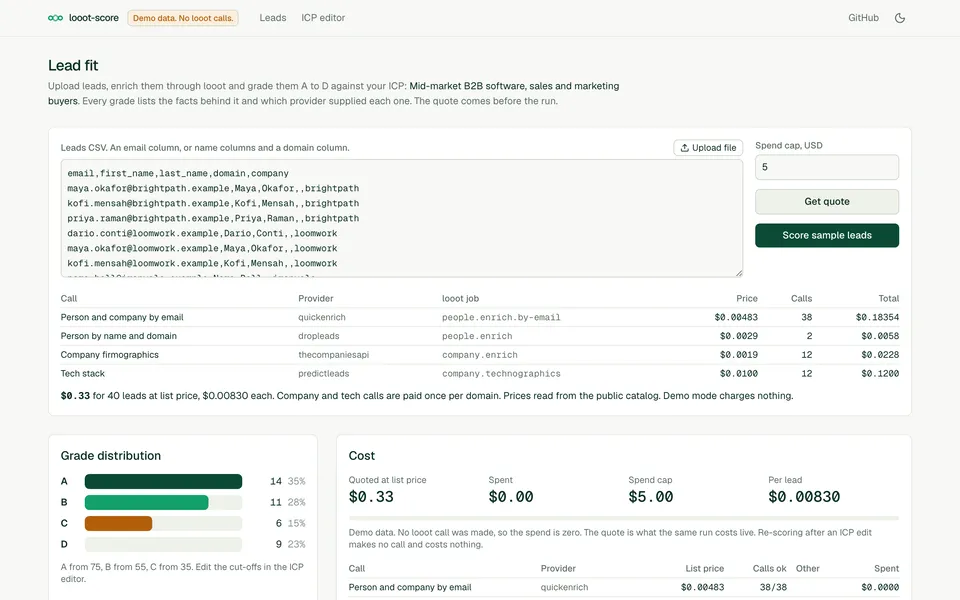
Task: Click the 'looot job' column header
Action: [460, 298]
